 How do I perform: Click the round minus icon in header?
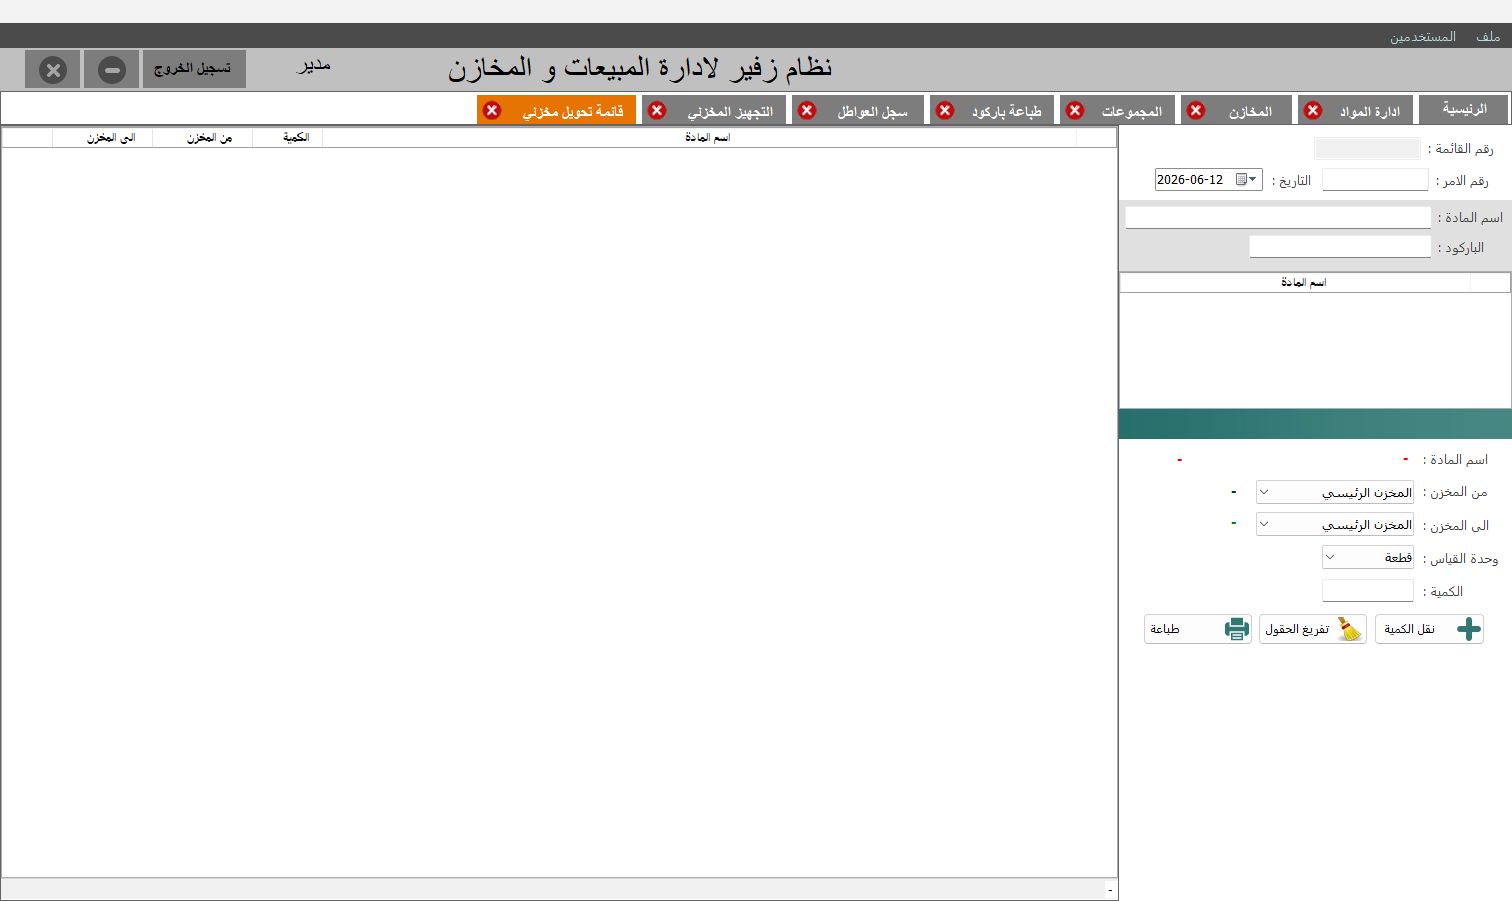click(112, 70)
